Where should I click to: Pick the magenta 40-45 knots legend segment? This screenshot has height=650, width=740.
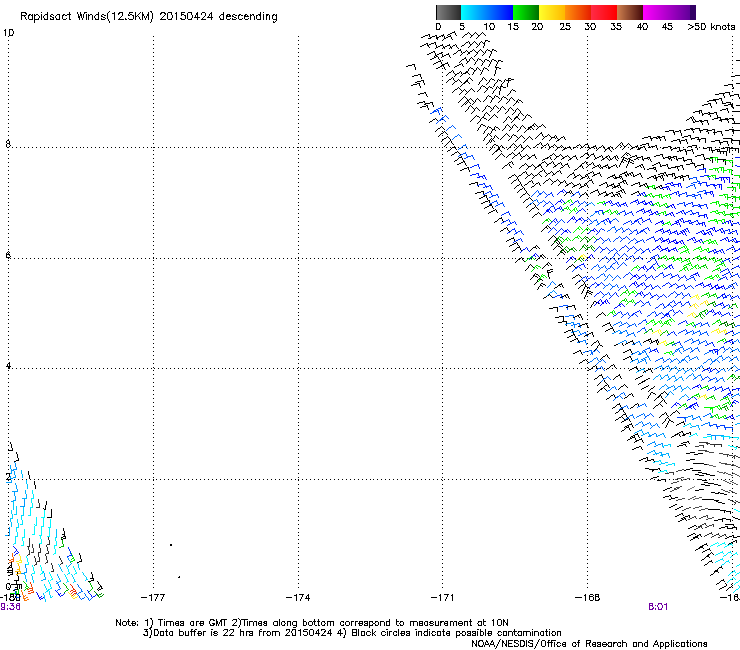pos(656,12)
